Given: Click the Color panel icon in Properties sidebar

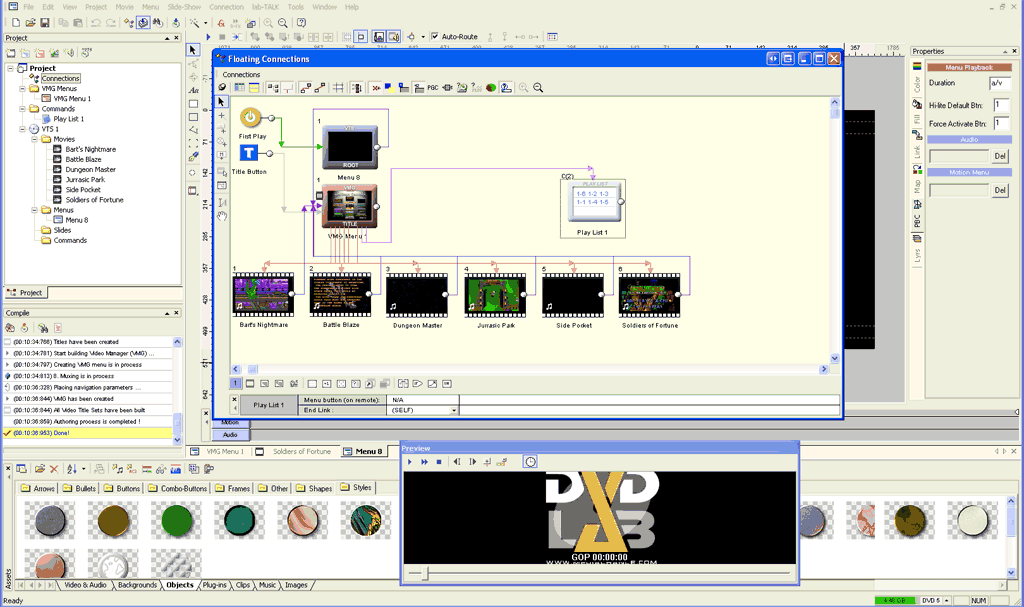Looking at the screenshot, I should tap(917, 67).
